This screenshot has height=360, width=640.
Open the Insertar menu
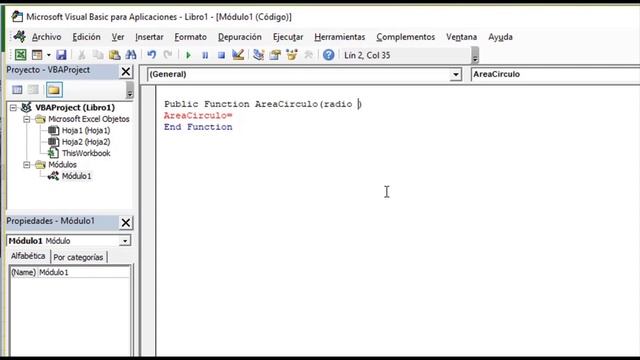[149, 37]
